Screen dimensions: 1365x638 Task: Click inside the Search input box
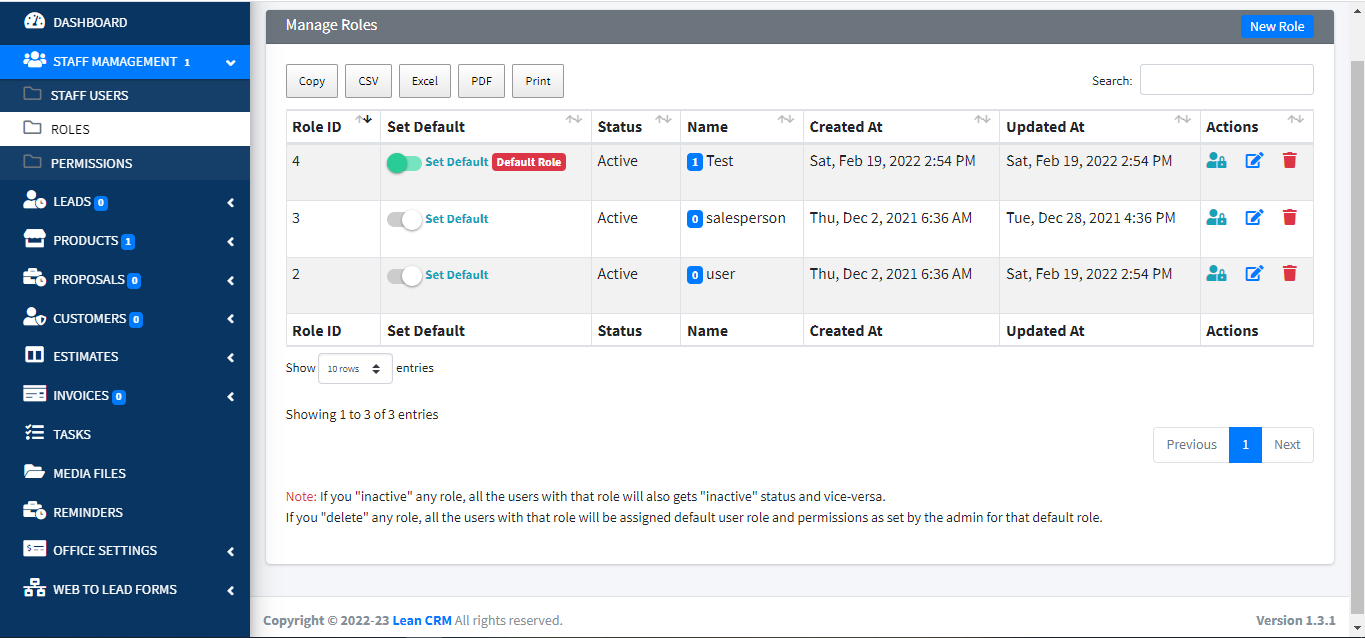coord(1226,79)
